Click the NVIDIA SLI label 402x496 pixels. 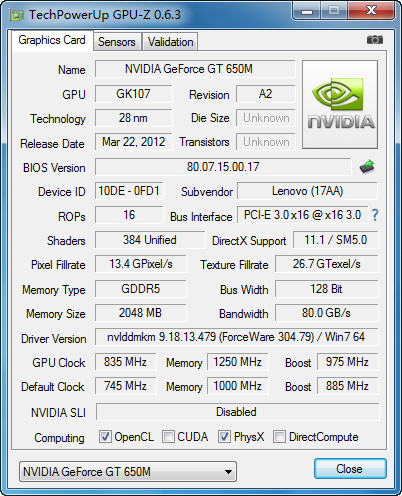click(x=58, y=413)
